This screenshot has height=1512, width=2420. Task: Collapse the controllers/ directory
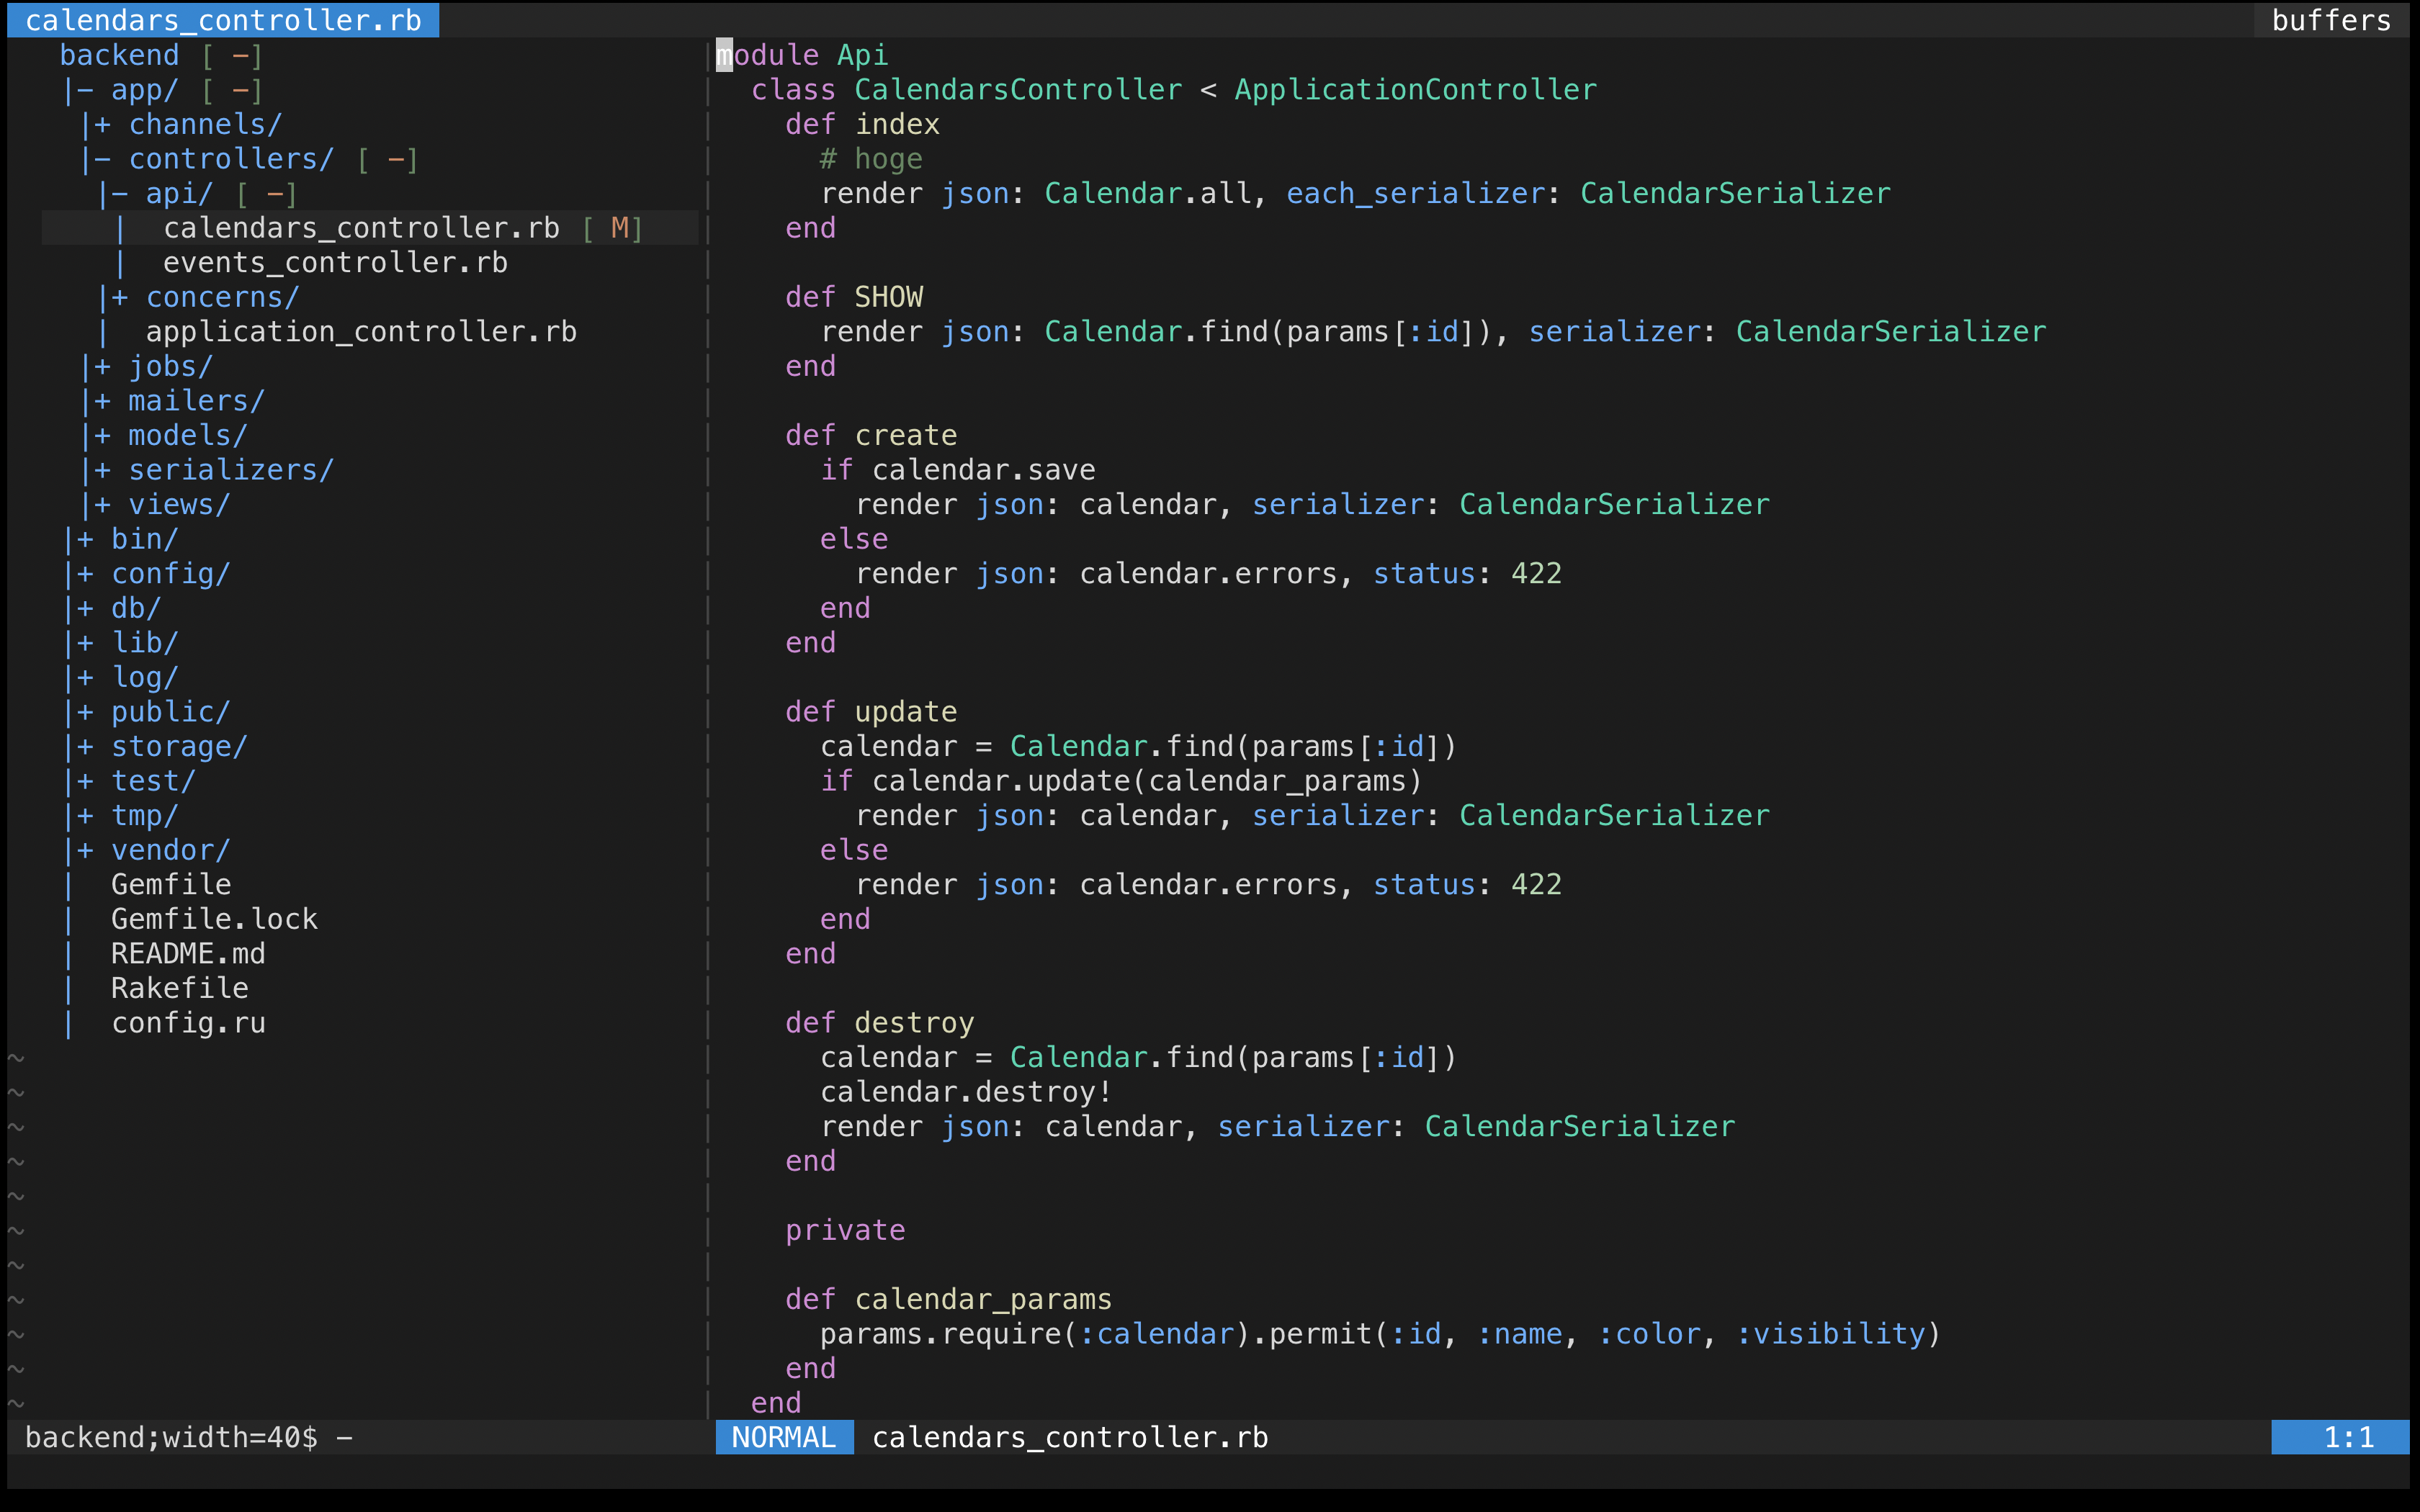tap(229, 158)
